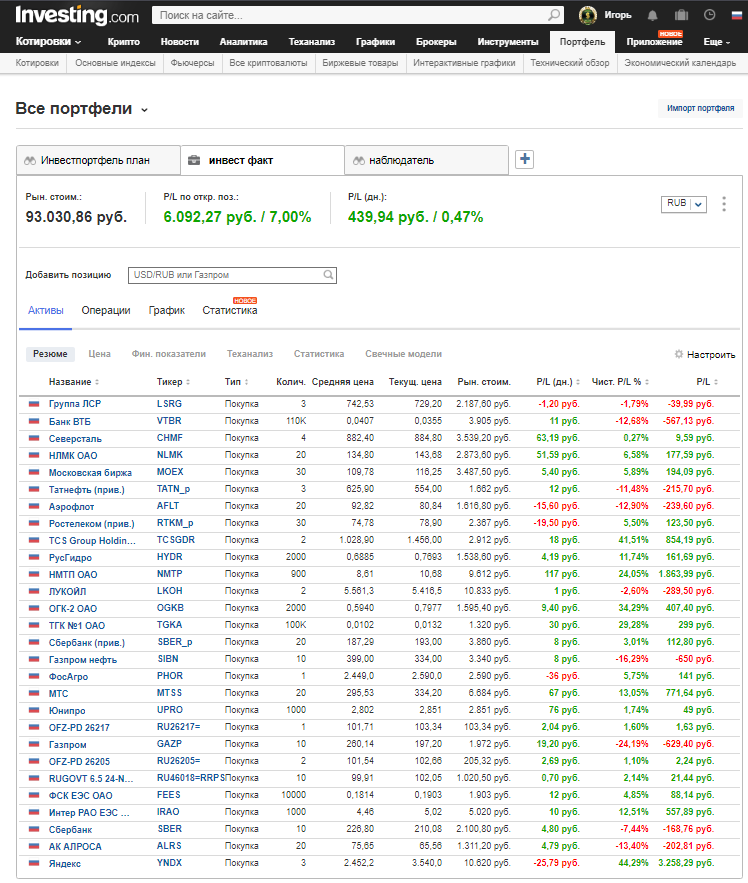Open the user avatar for Игорь
Image resolution: width=748 pixels, height=883 pixels.
point(587,15)
